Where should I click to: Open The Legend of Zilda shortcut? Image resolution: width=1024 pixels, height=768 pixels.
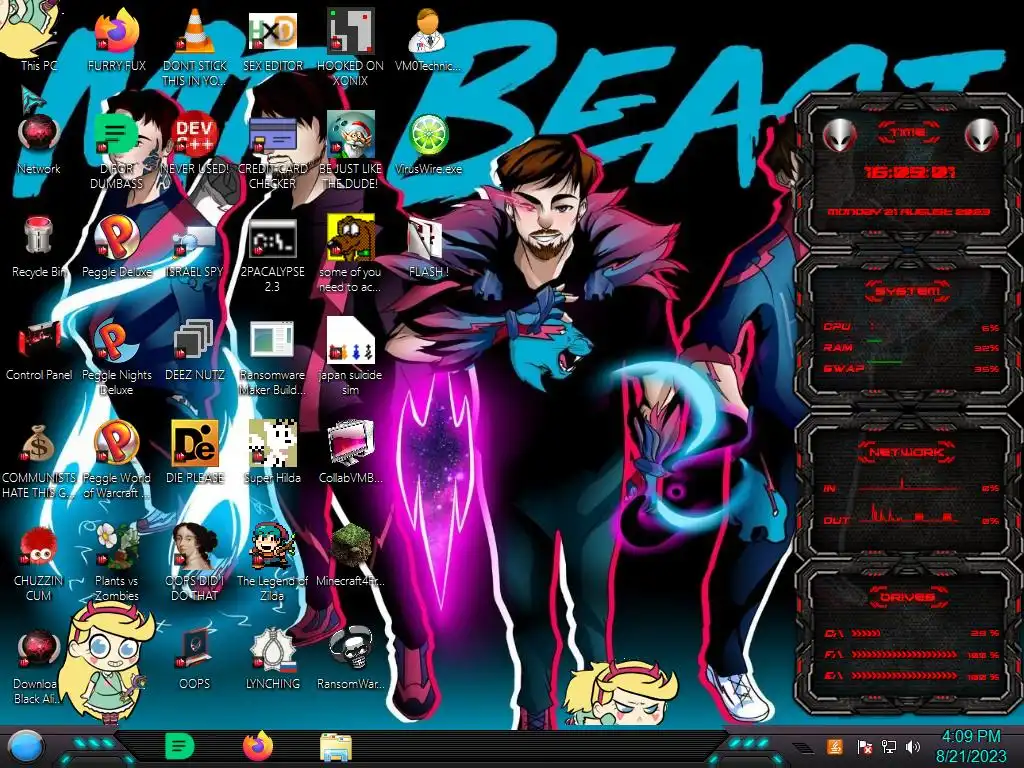point(273,562)
